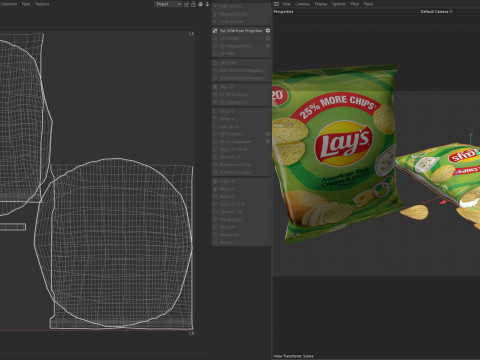Click Stop Interactive Mapping
Image resolution: width=480 pixels, height=360 pixels.
pyautogui.click(x=241, y=78)
